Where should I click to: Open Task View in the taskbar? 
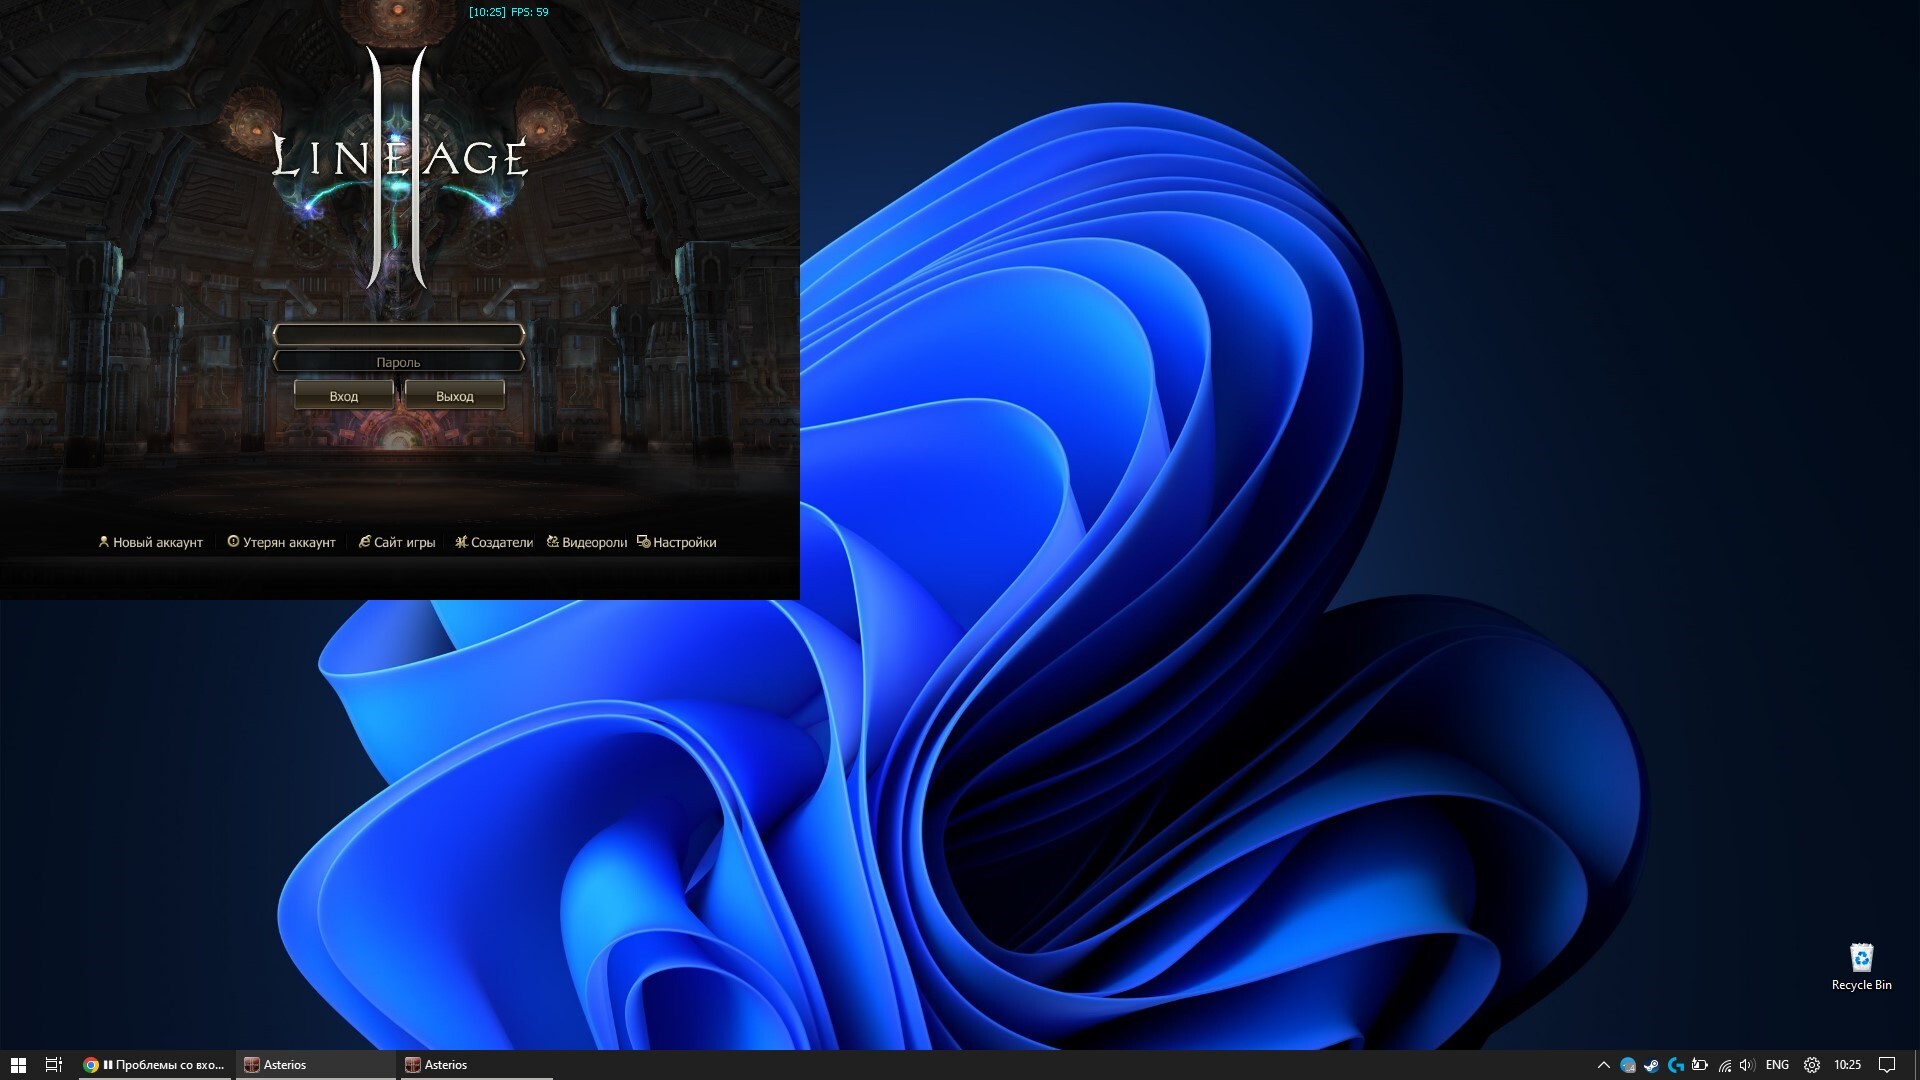(54, 1065)
